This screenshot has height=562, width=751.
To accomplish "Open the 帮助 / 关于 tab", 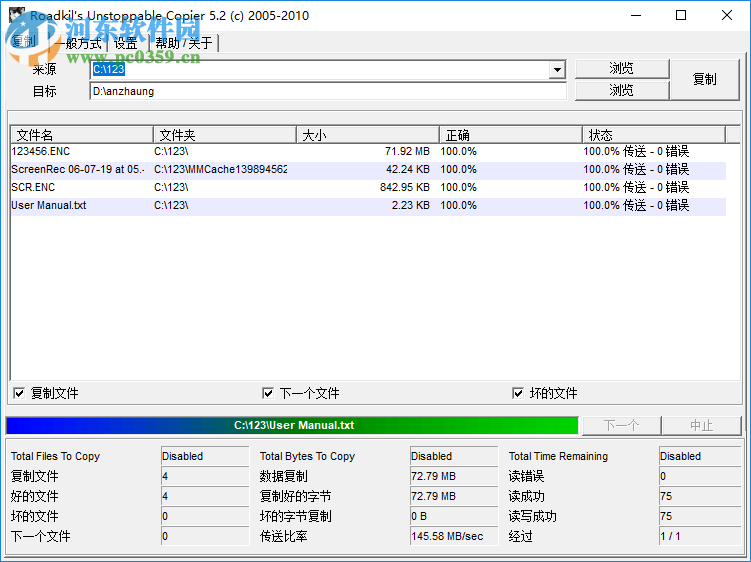I will point(184,43).
